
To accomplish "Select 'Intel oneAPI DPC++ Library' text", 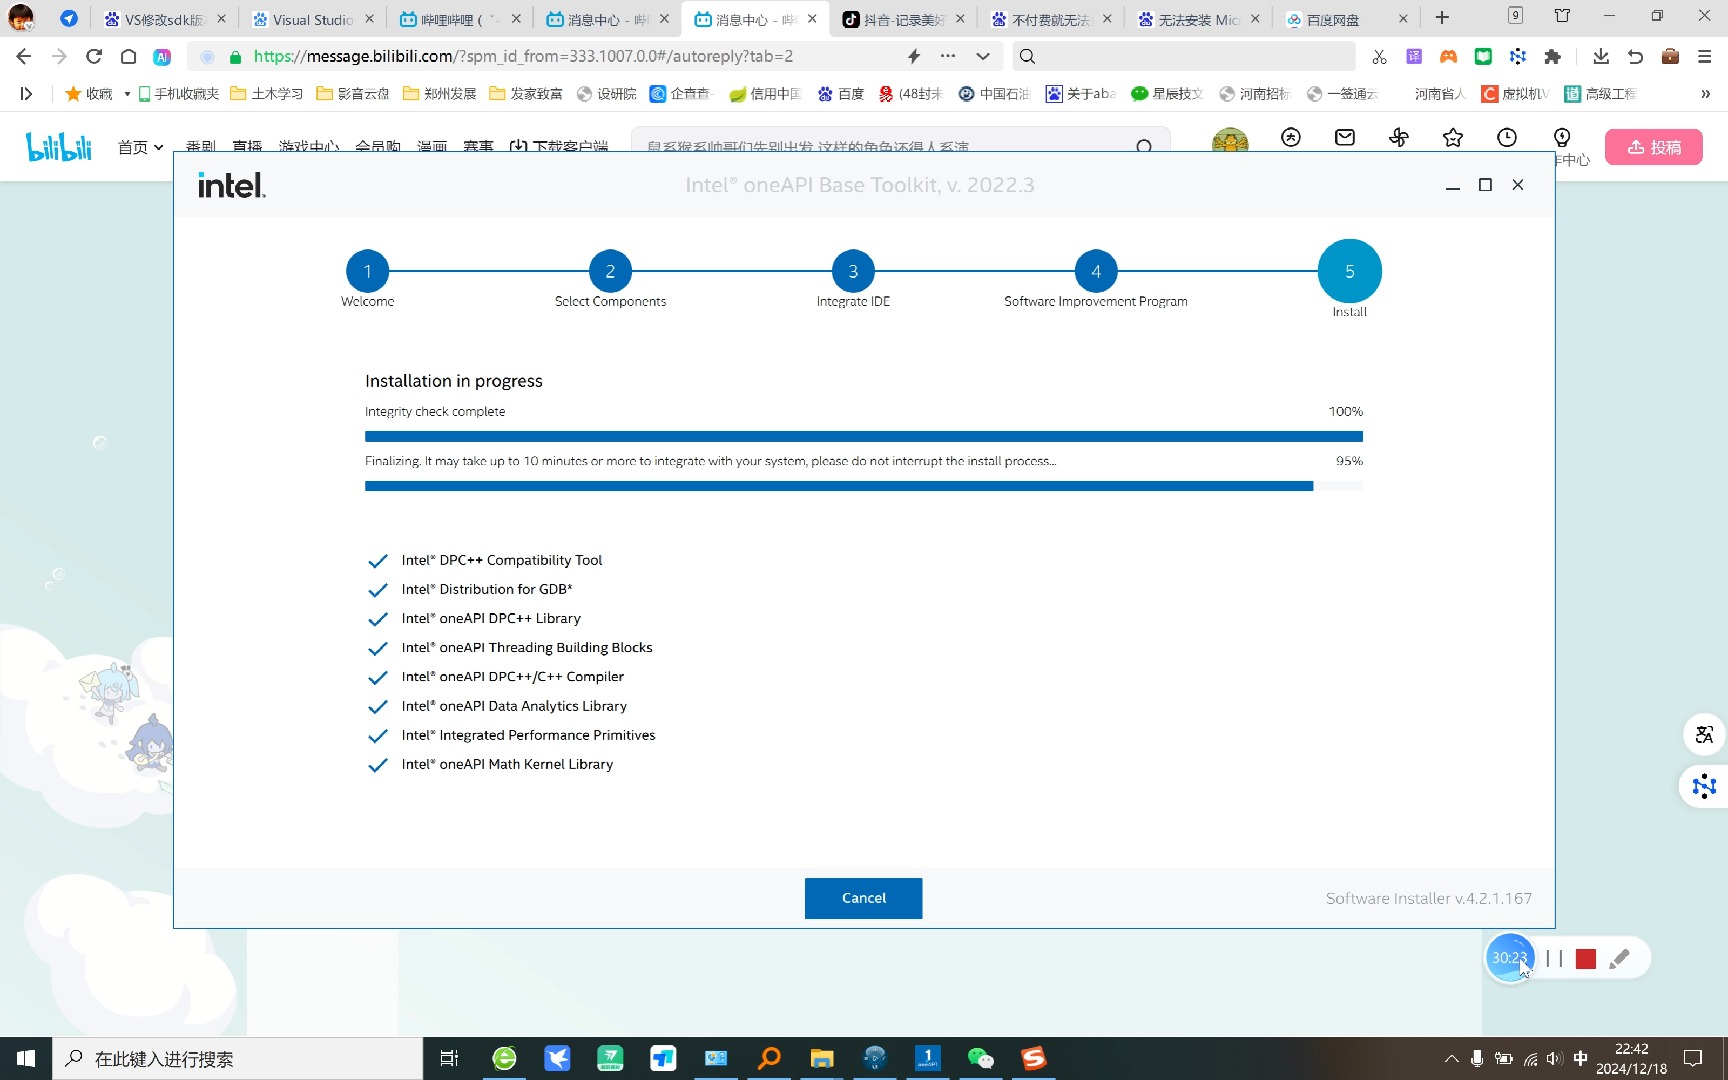I will [491, 618].
